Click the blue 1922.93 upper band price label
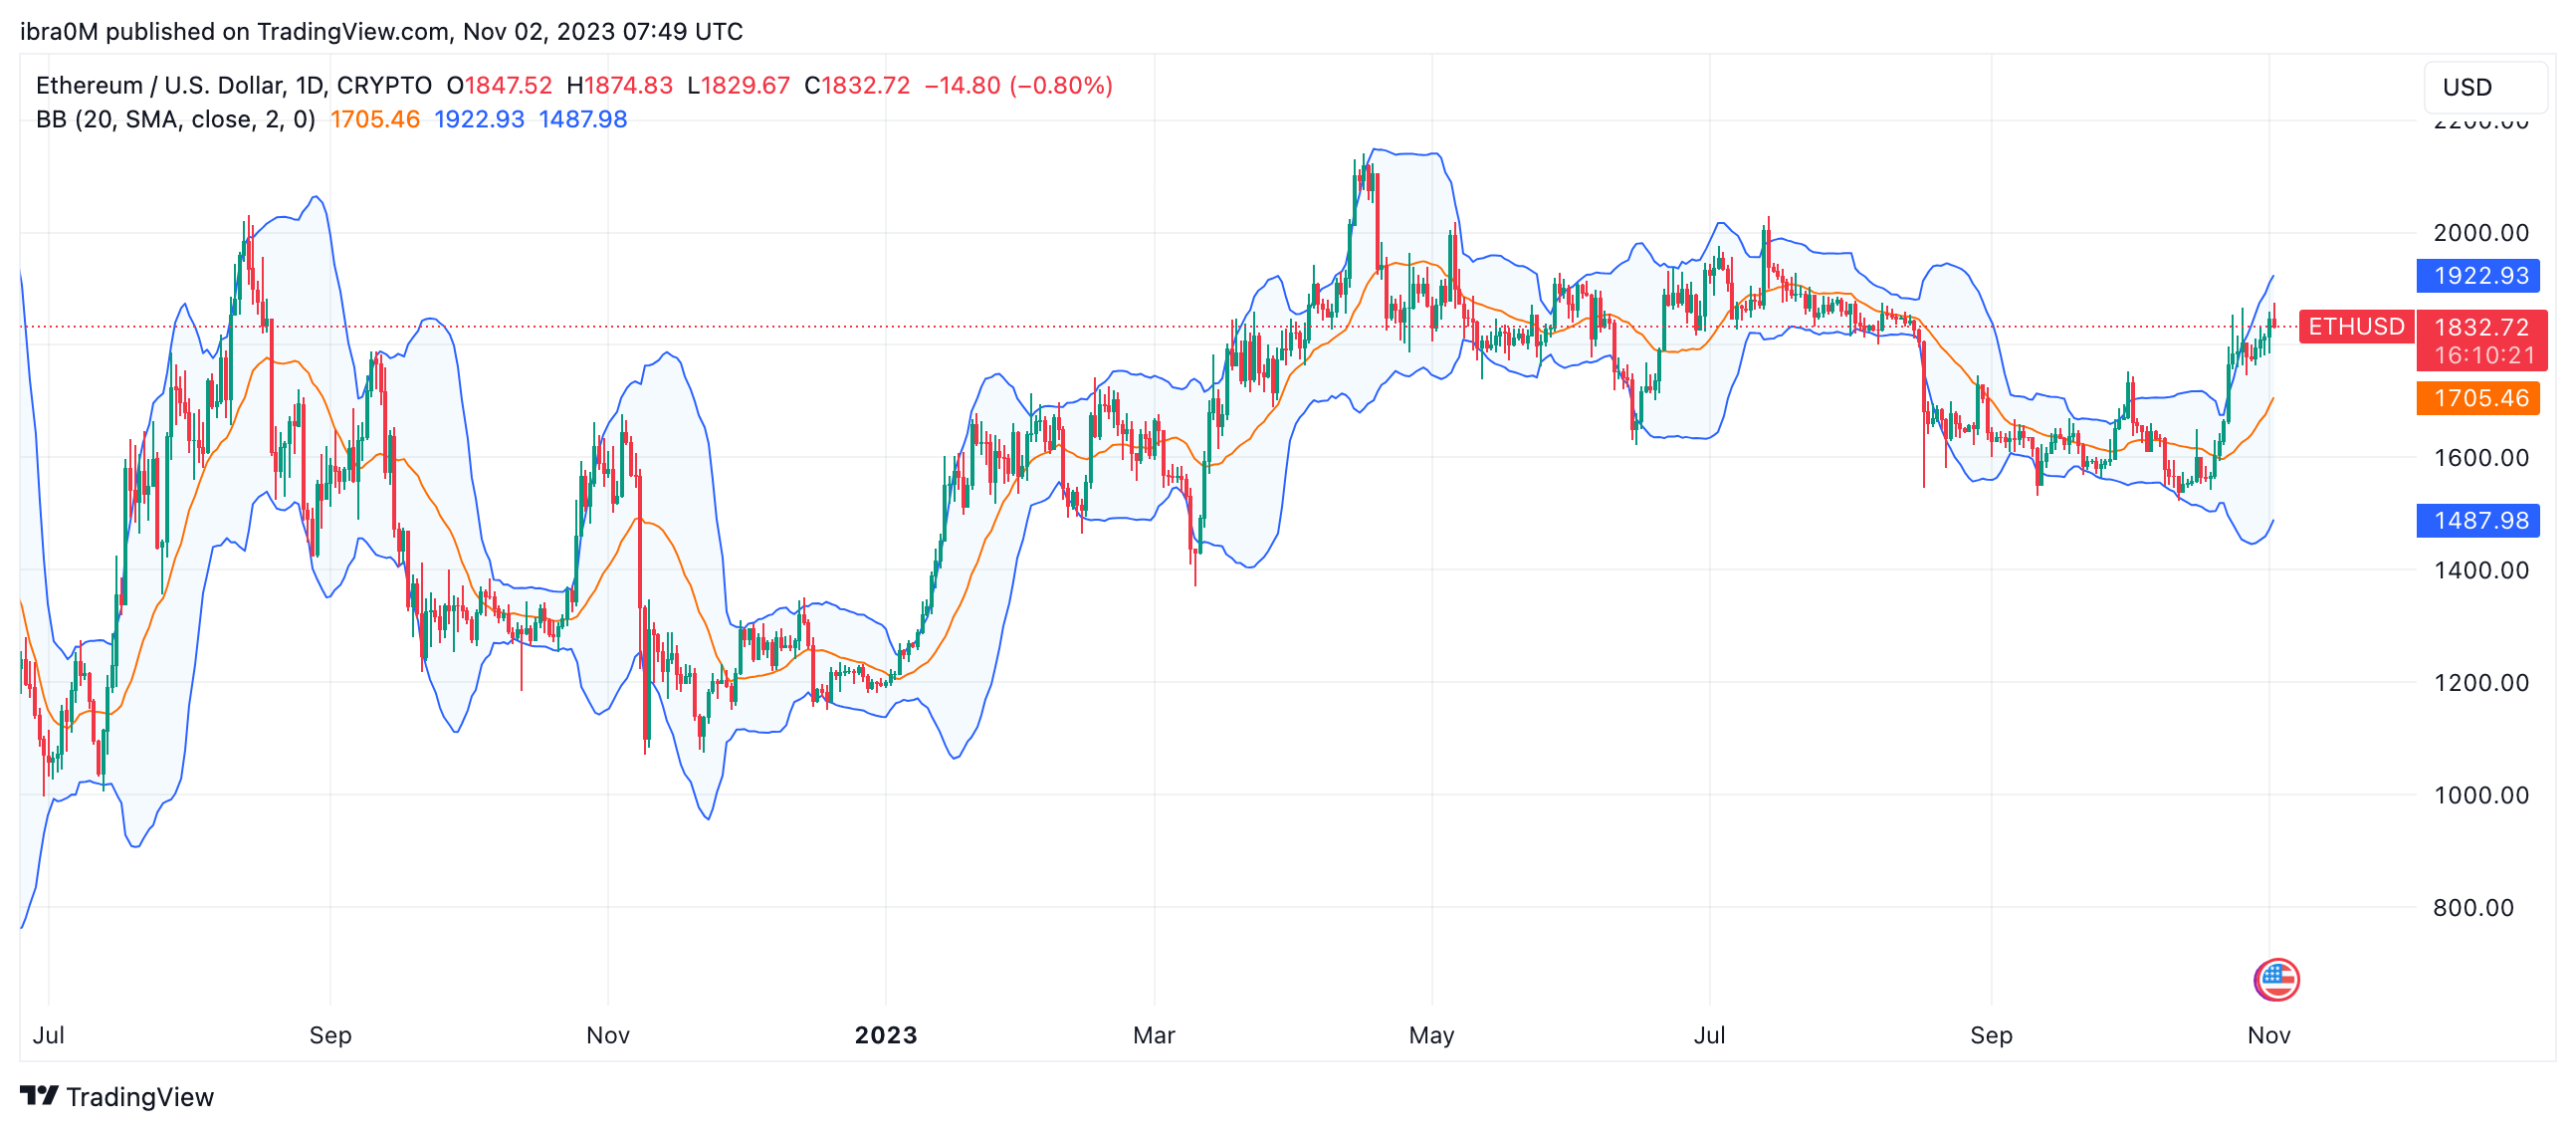Screen dimensions: 2576x1131 point(2480,276)
